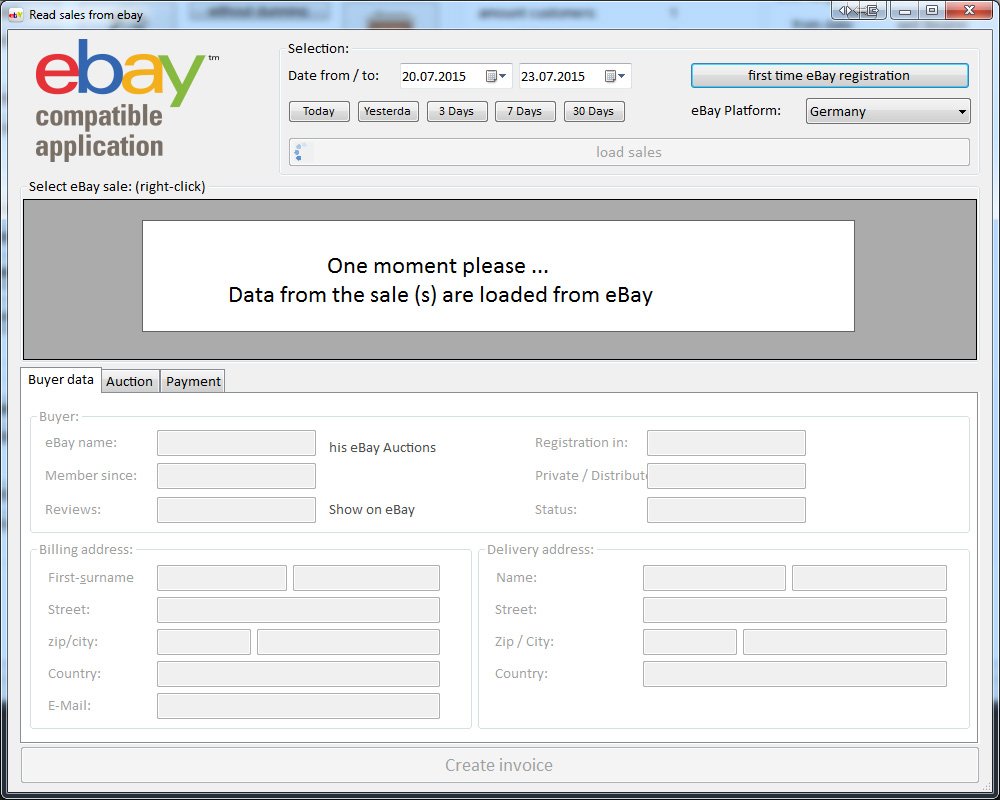1000x800 pixels.
Task: Expand the eBay Platform Germany dropdown
Action: tap(888, 111)
